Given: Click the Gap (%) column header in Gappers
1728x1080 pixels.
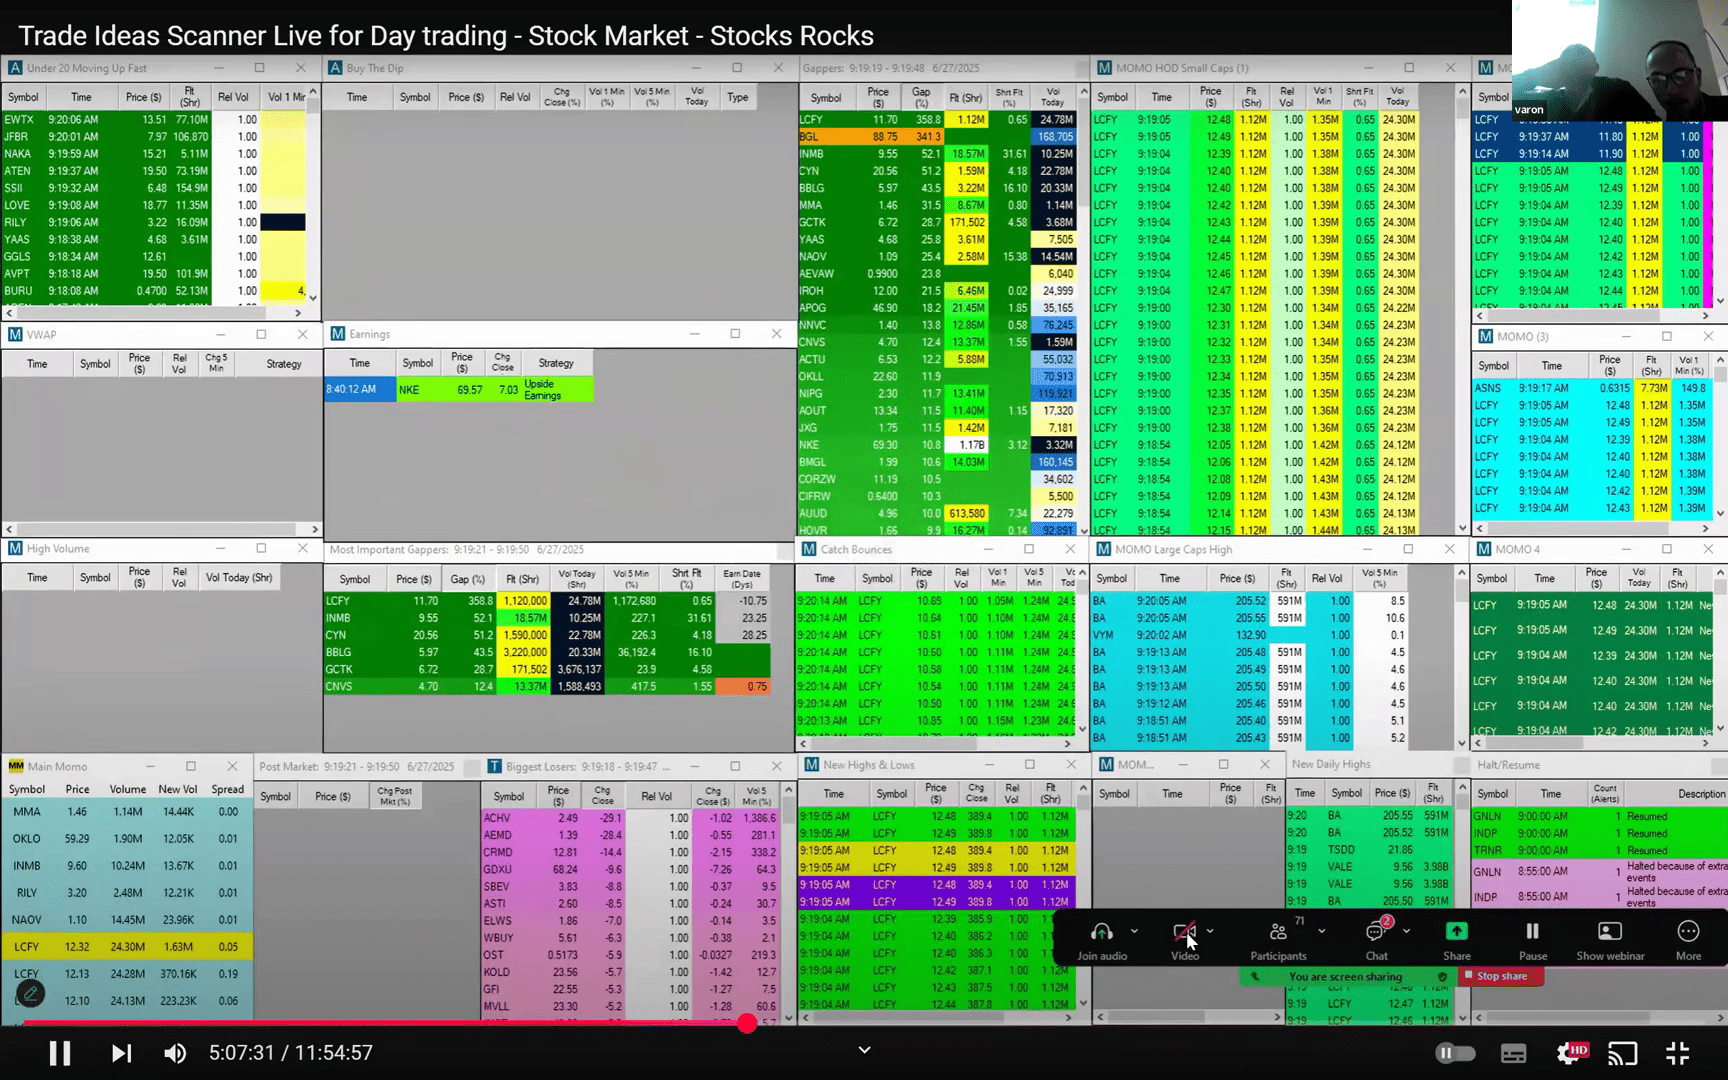Looking at the screenshot, I should click(921, 97).
